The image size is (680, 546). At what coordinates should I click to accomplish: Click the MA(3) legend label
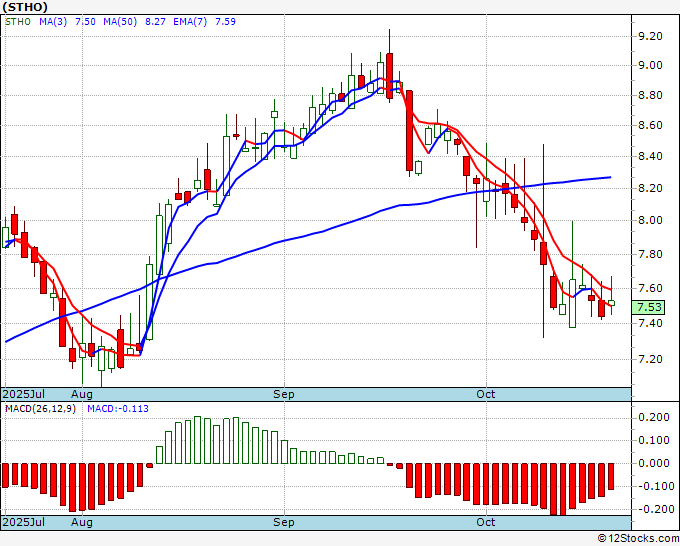pos(53,21)
